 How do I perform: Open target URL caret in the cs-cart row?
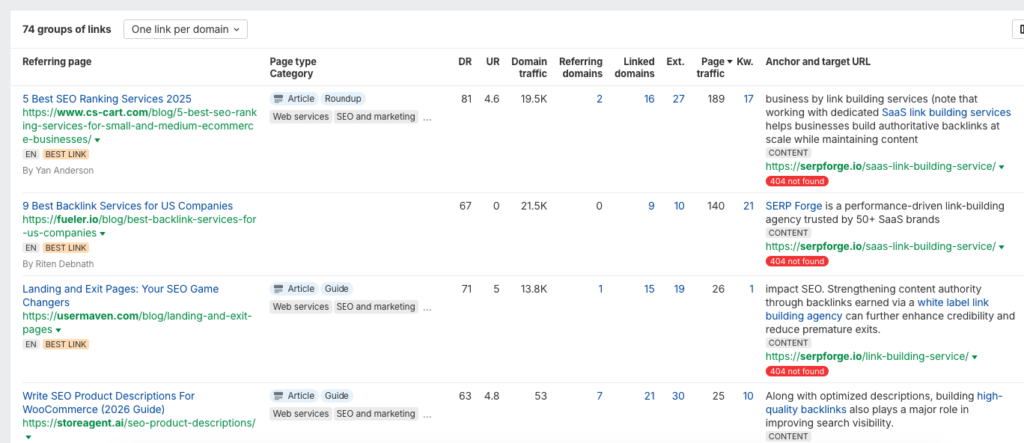coord(1001,167)
